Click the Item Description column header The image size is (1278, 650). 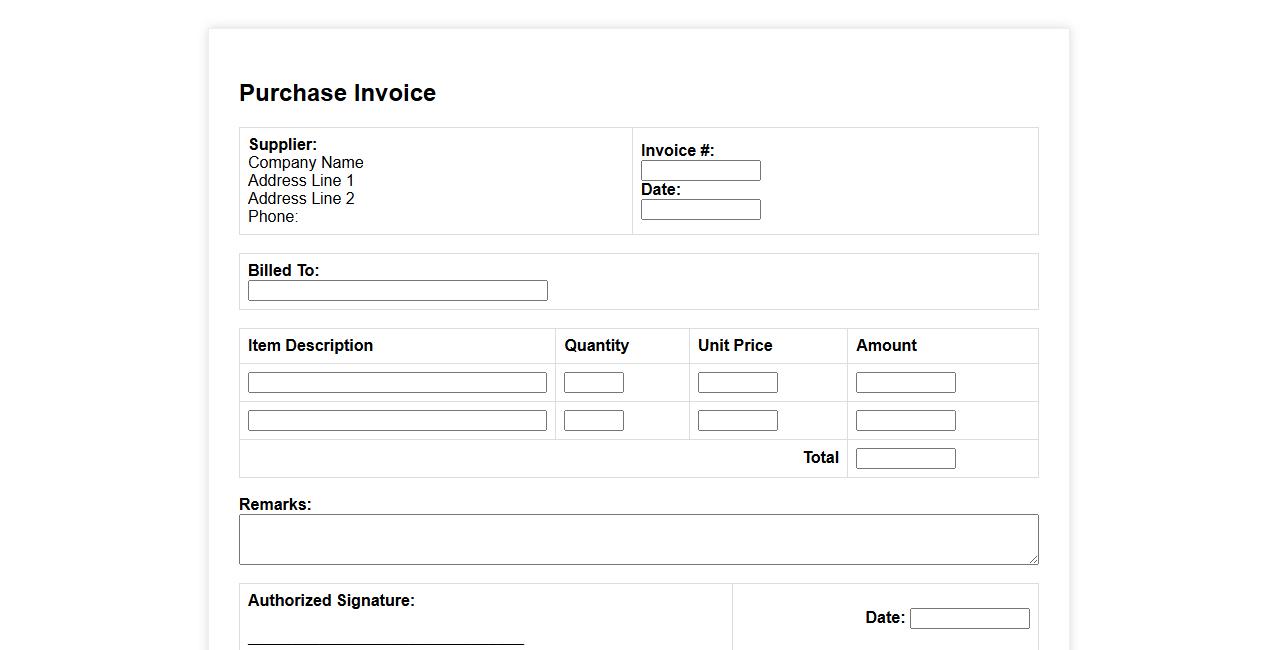click(x=310, y=346)
